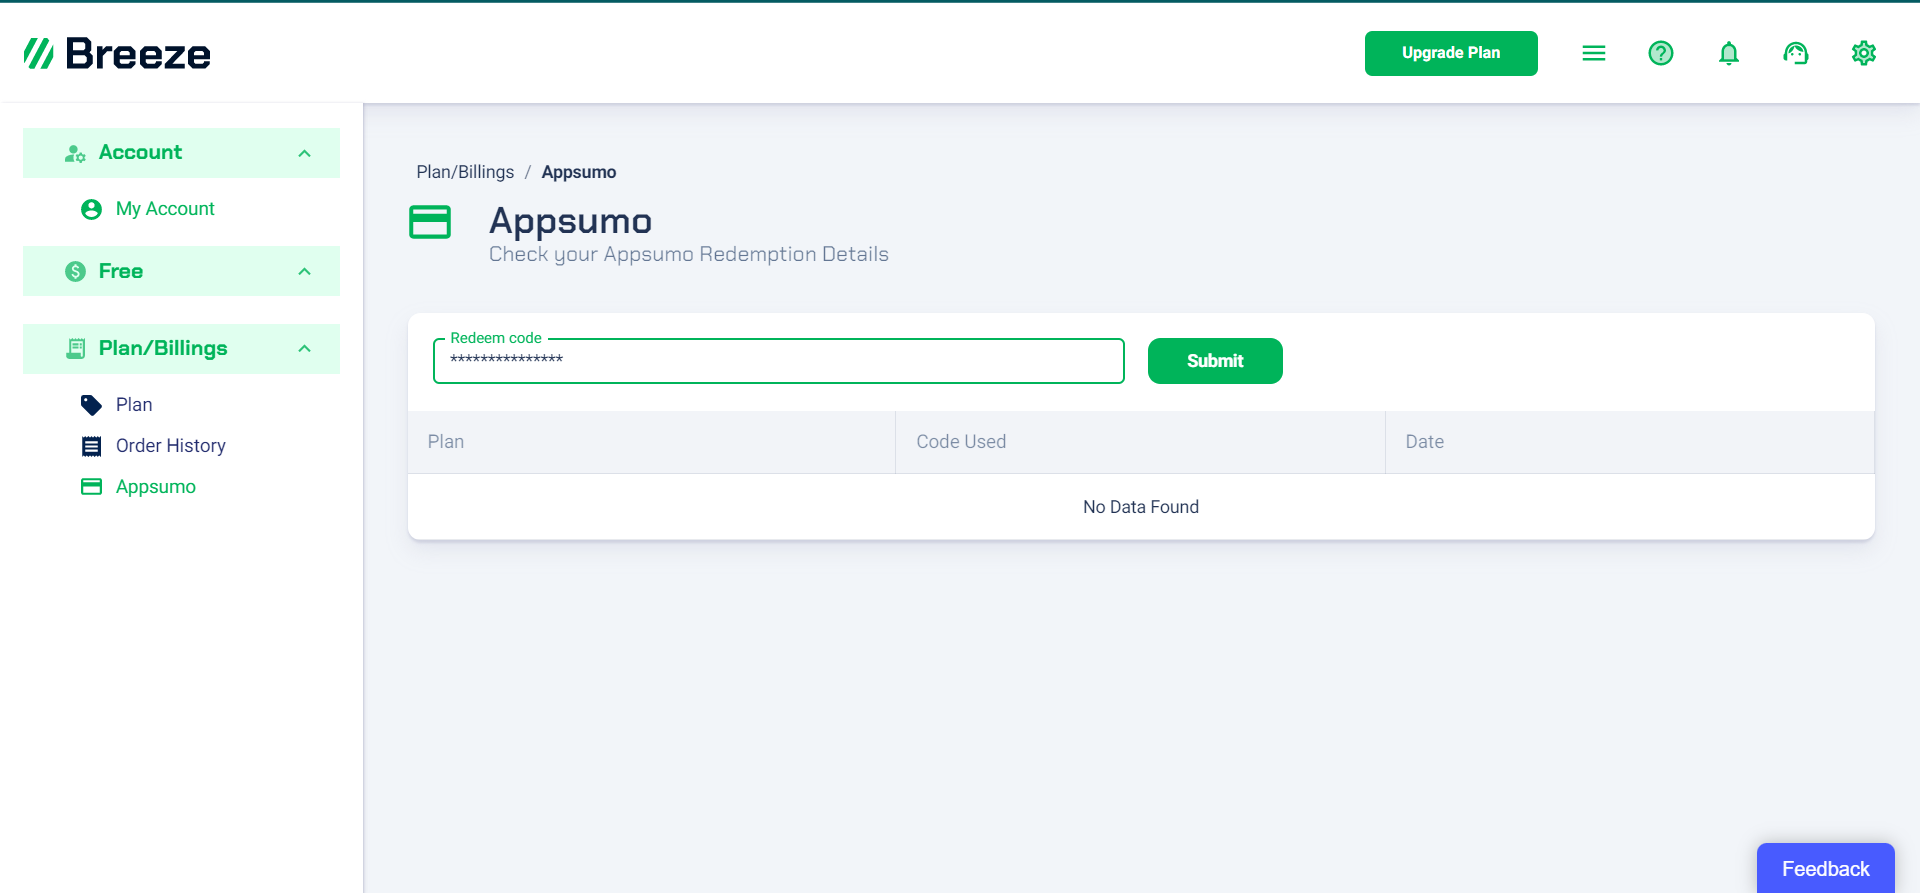Image resolution: width=1920 pixels, height=893 pixels.
Task: Click the Account section label
Action: 140,153
